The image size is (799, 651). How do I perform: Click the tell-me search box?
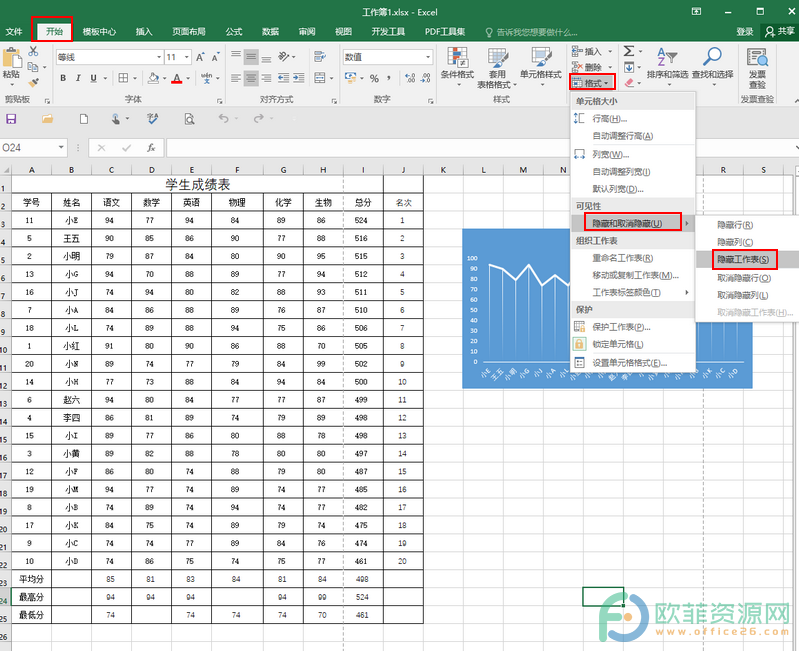tap(531, 33)
